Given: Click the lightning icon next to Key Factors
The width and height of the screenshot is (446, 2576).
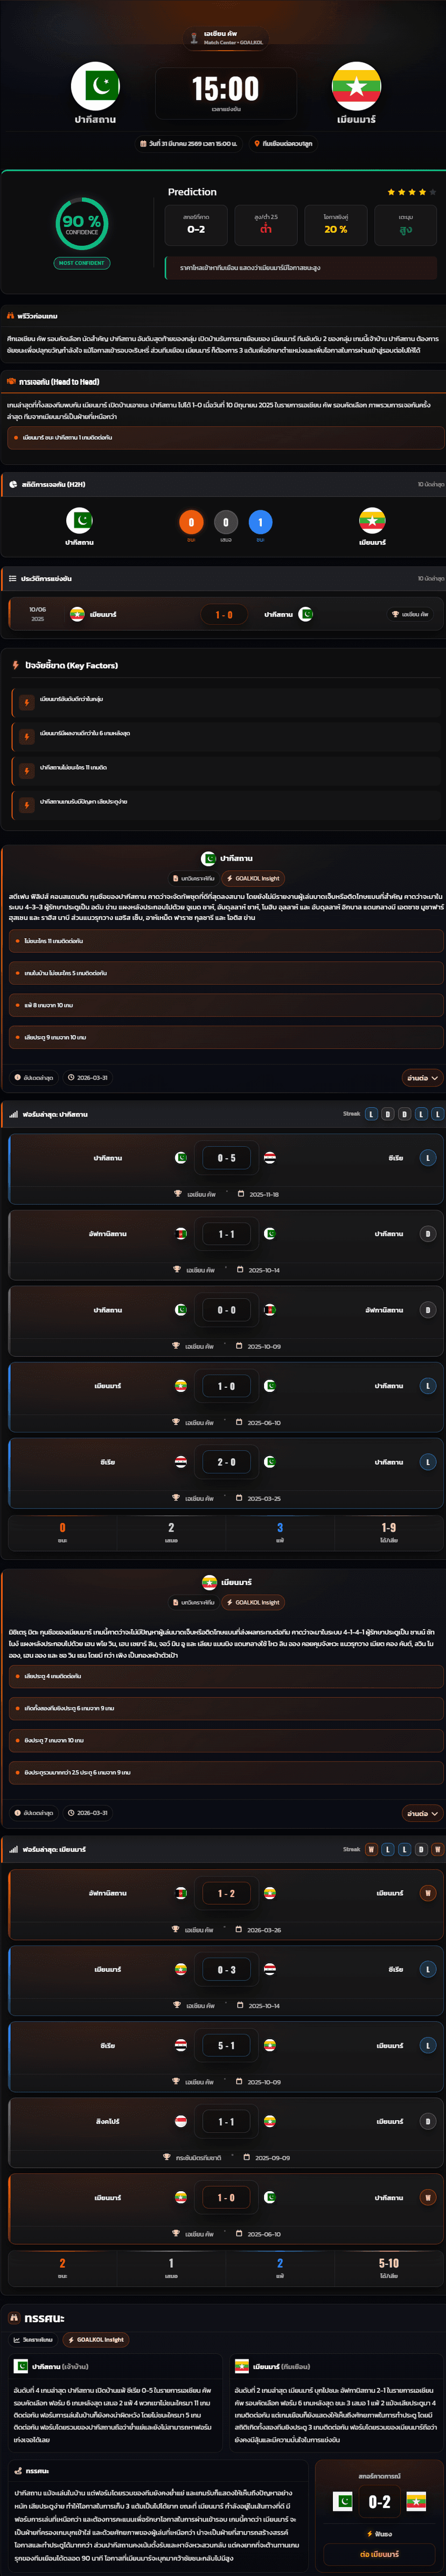Looking at the screenshot, I should coord(15,665).
